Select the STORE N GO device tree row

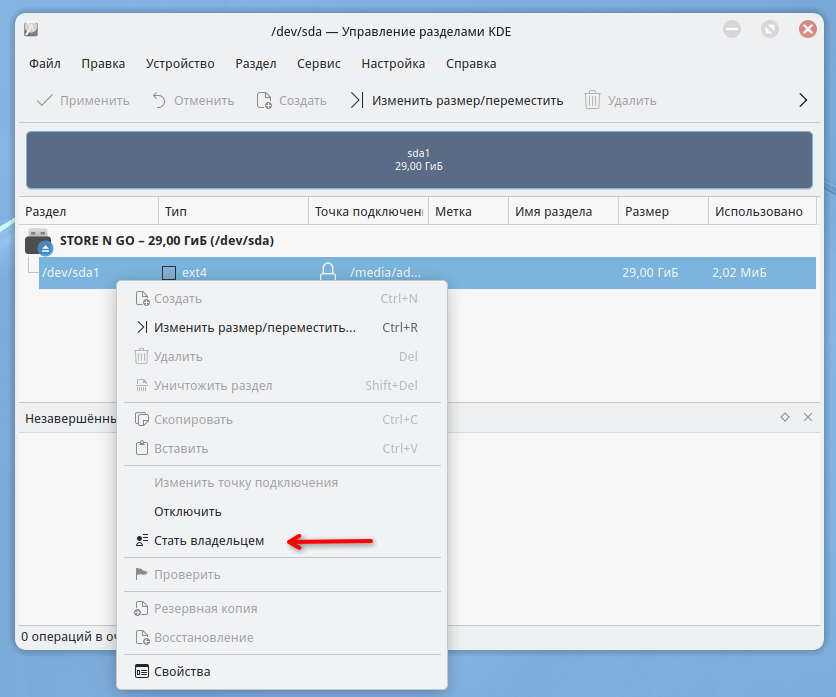pos(419,241)
